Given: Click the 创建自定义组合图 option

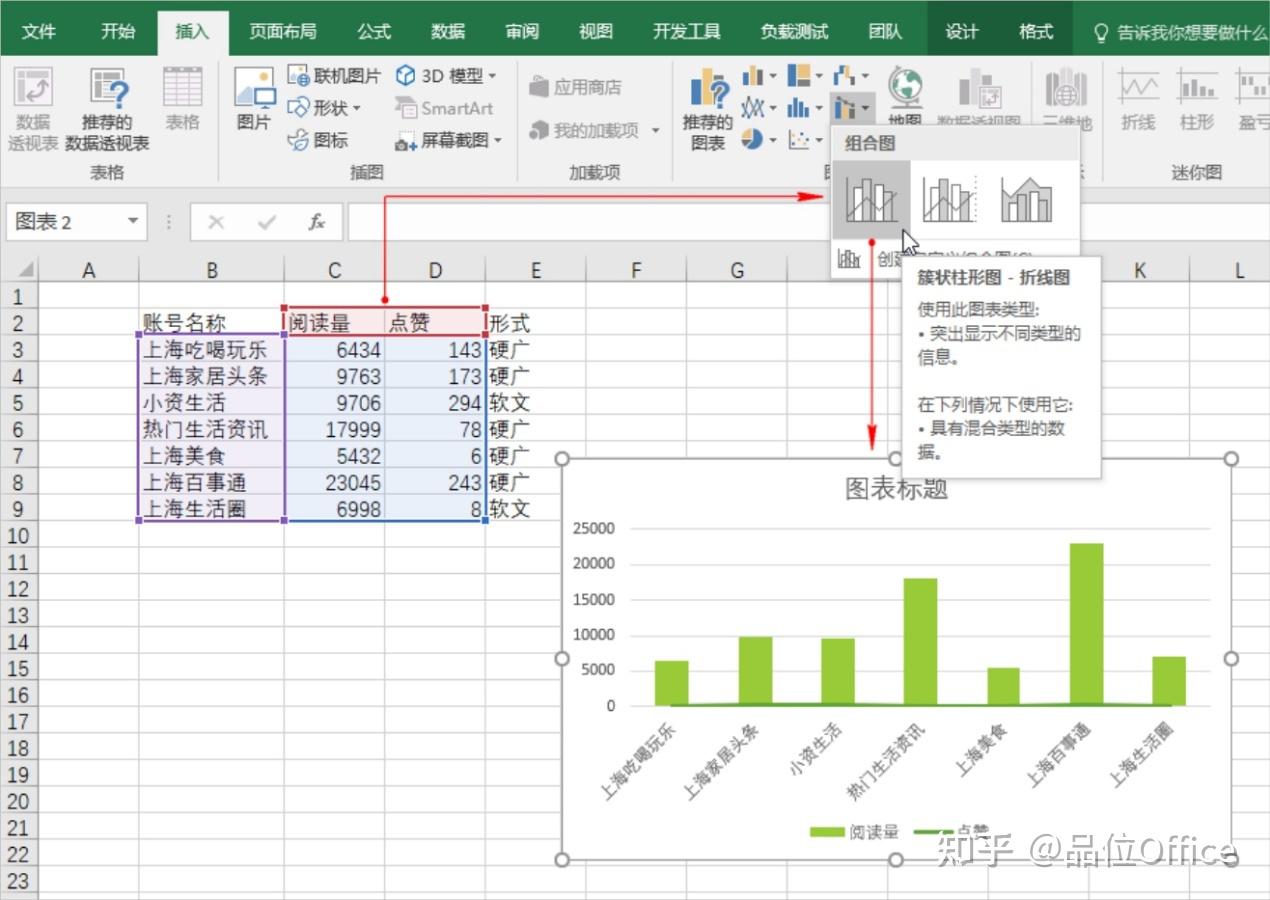Looking at the screenshot, I should pyautogui.click(x=870, y=259).
